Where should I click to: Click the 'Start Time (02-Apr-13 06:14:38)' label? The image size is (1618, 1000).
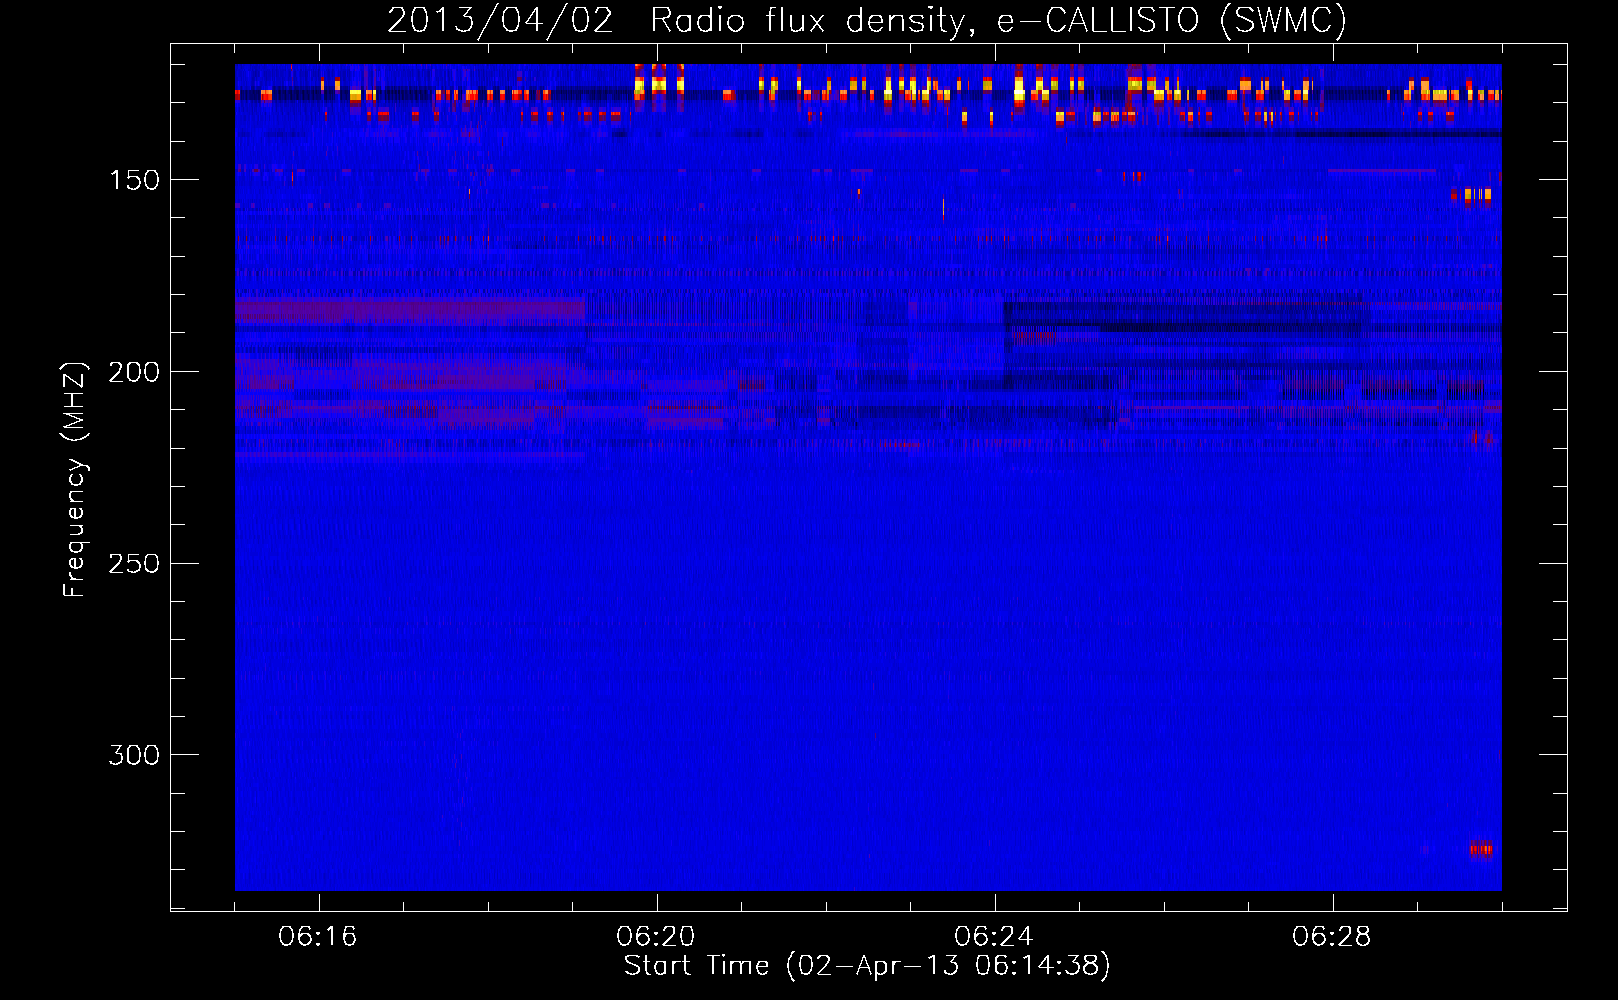(867, 966)
